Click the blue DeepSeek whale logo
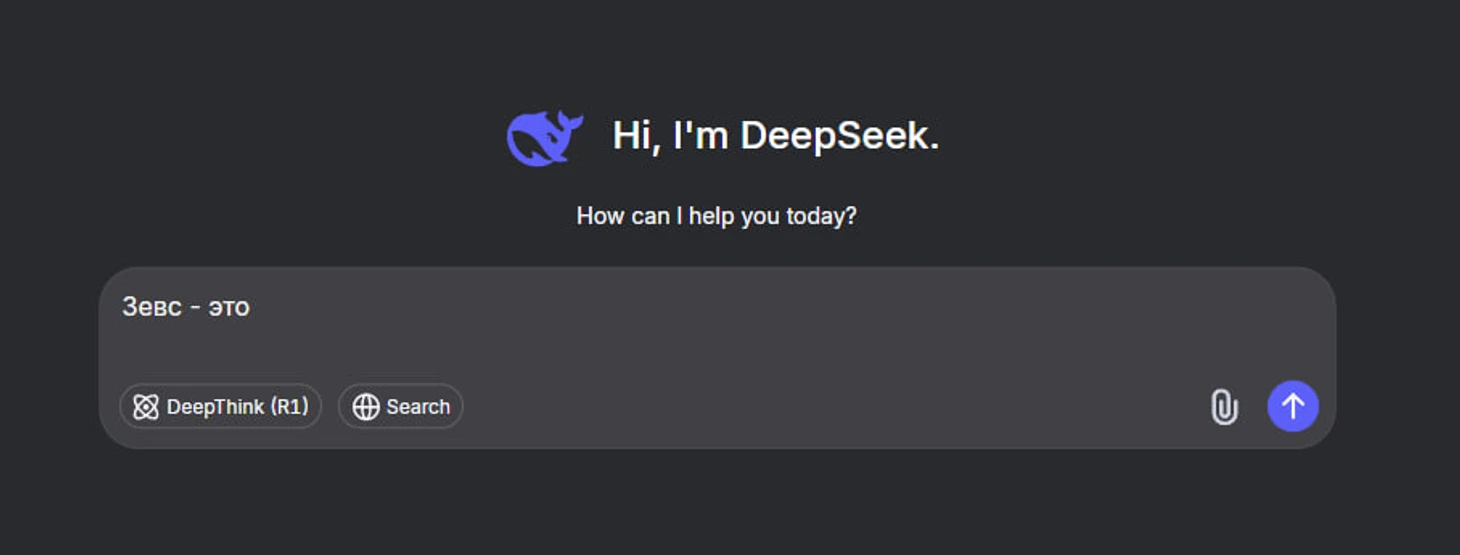This screenshot has height=555, width=1460. [545, 137]
